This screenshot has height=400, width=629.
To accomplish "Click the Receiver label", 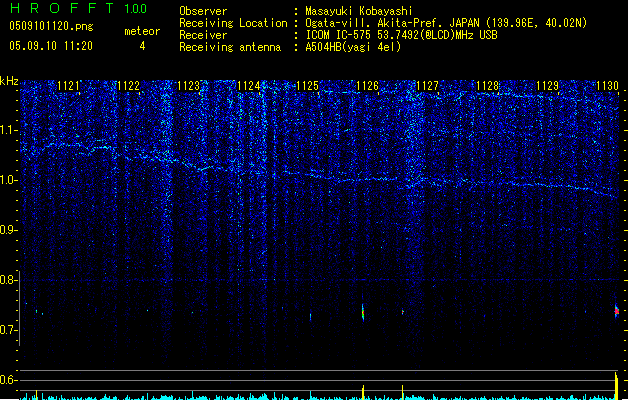I will coord(203,35).
